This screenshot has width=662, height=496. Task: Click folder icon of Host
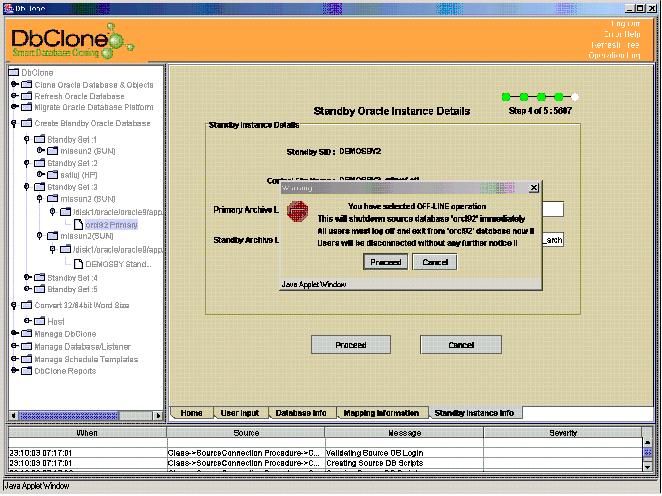[39, 321]
